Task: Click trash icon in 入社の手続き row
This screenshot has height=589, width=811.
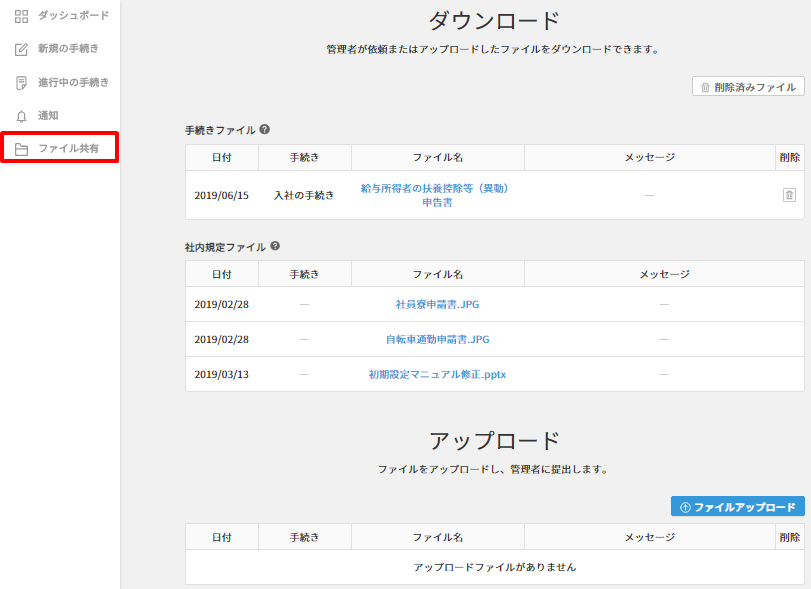Action: pyautogui.click(x=789, y=195)
